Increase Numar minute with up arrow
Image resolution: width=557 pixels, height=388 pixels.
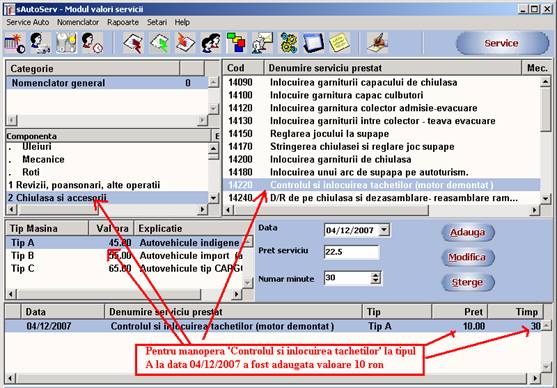[375, 275]
